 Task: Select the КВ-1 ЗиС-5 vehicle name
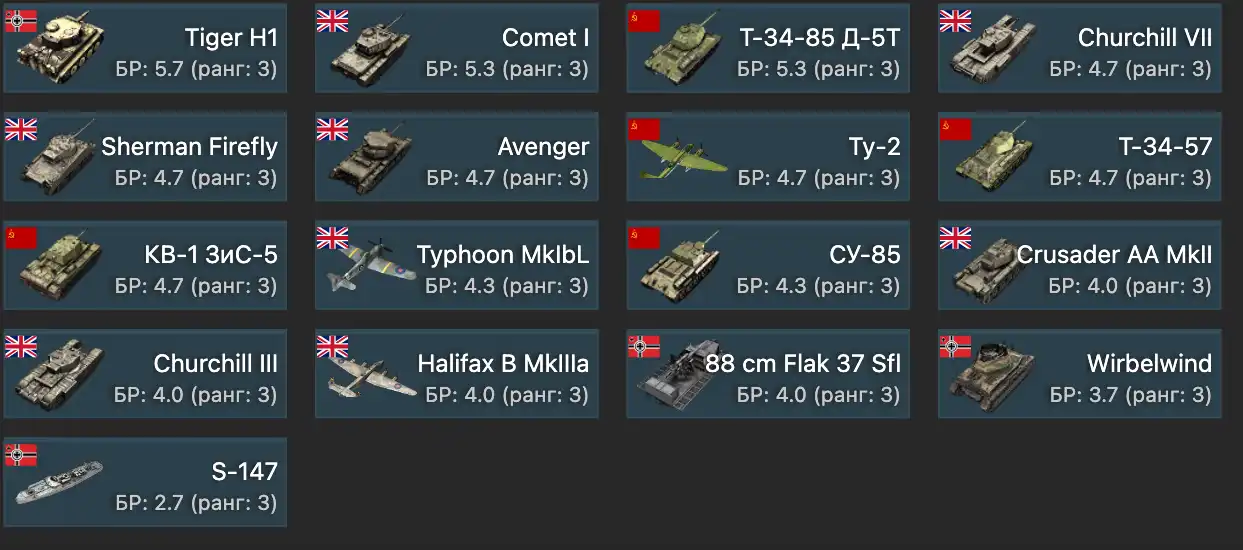coord(212,255)
